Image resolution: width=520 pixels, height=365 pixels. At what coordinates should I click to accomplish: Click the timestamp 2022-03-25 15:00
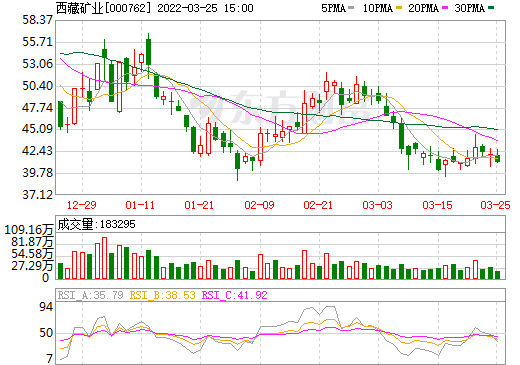205,8
